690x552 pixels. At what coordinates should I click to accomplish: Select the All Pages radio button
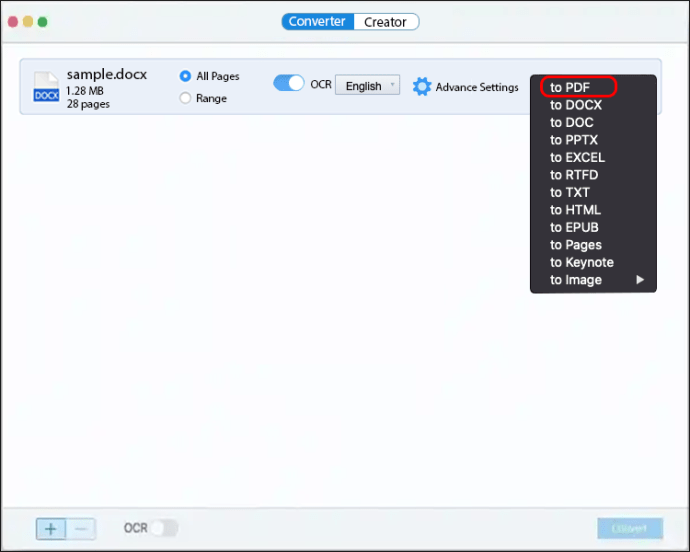(x=185, y=76)
